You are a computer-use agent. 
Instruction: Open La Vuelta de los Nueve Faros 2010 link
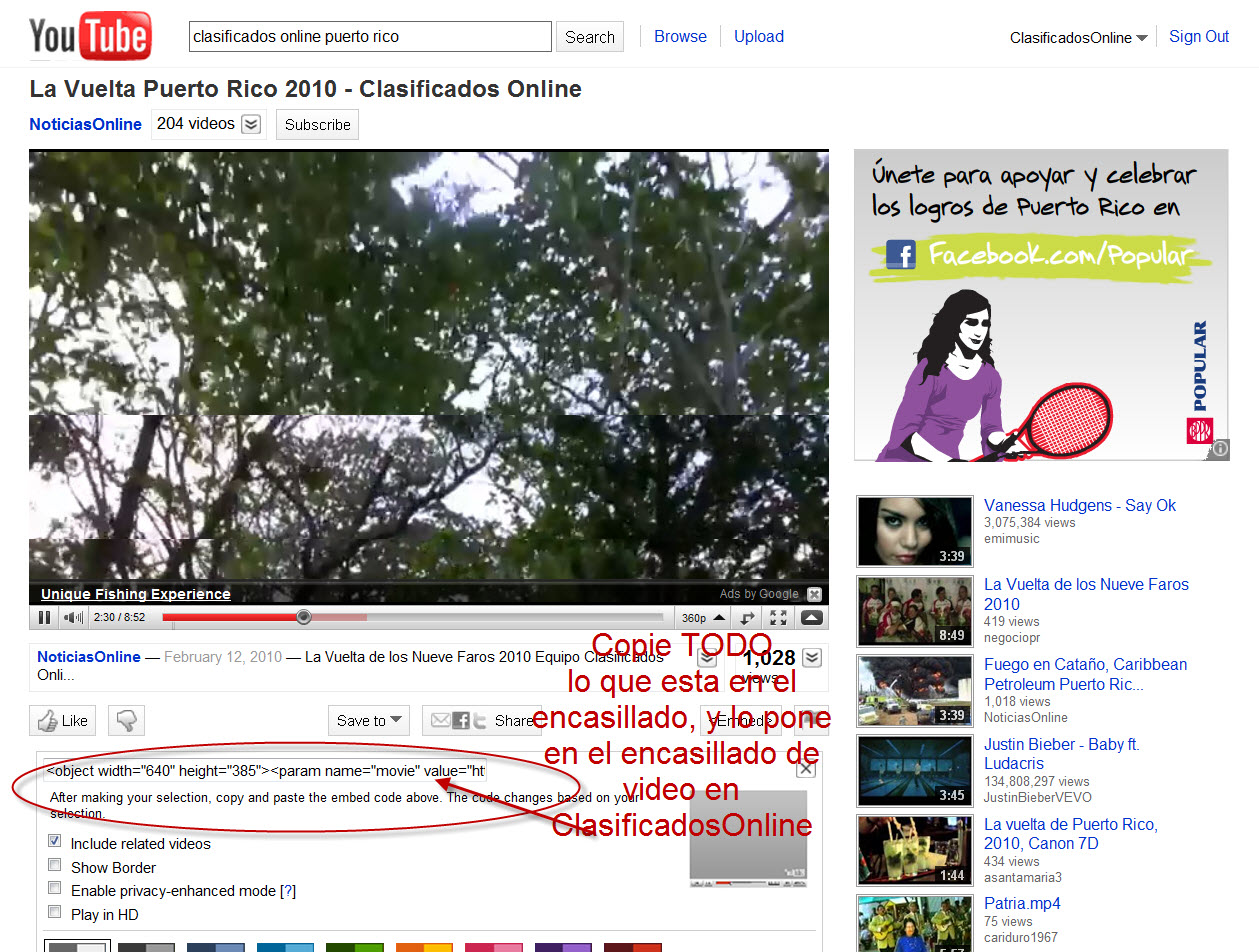(1086, 594)
